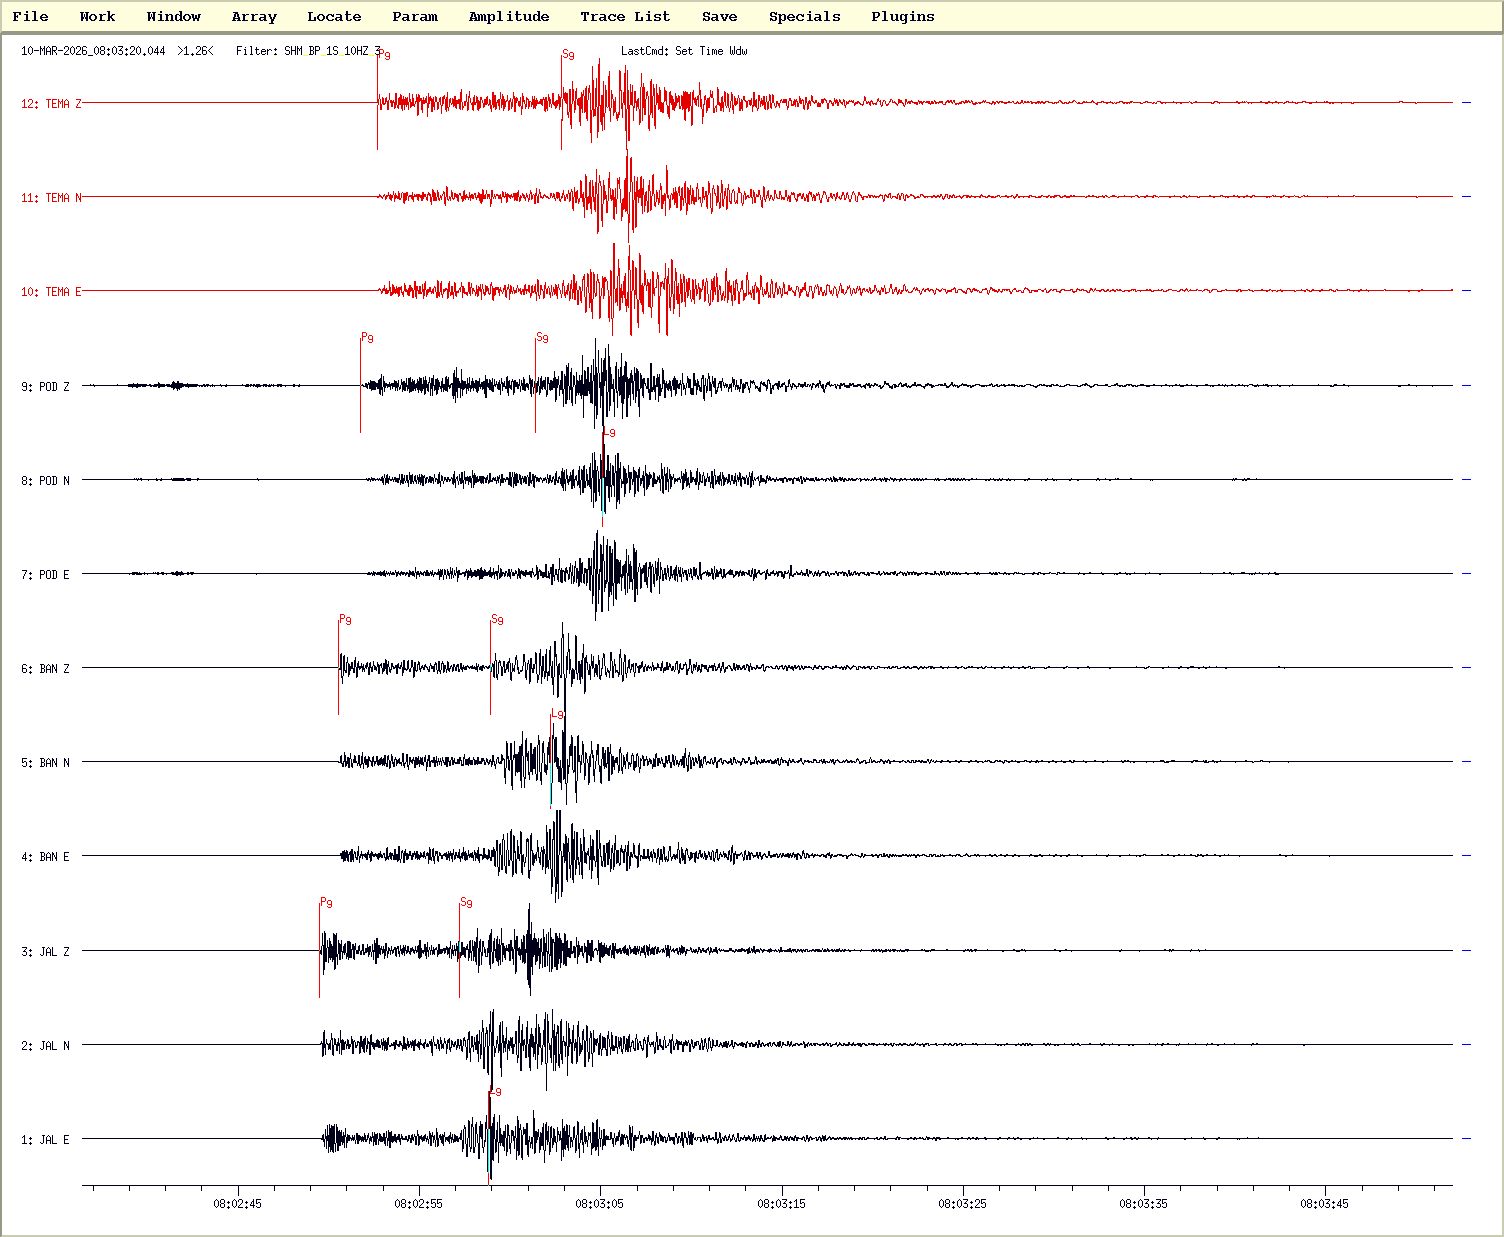Screen dimensions: 1504x1237
Task: Click the red trace label 12: TEMA Z
Action: (x=51, y=104)
